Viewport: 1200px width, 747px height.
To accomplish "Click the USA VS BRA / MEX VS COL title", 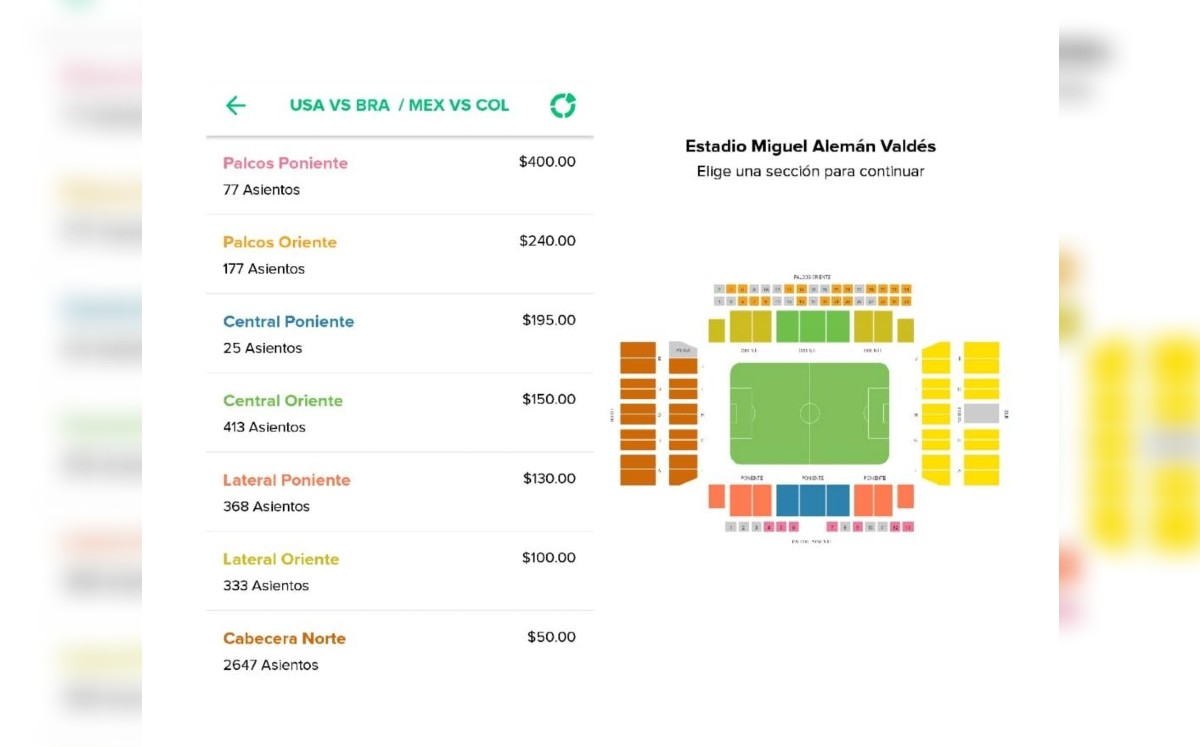I will coord(399,105).
